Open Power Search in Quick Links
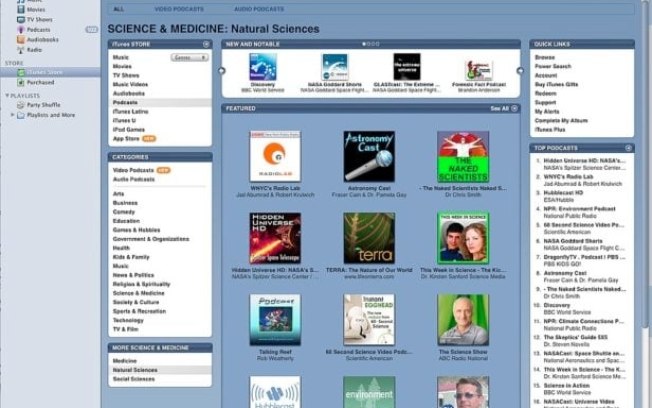This screenshot has height=408, width=652. pos(553,67)
